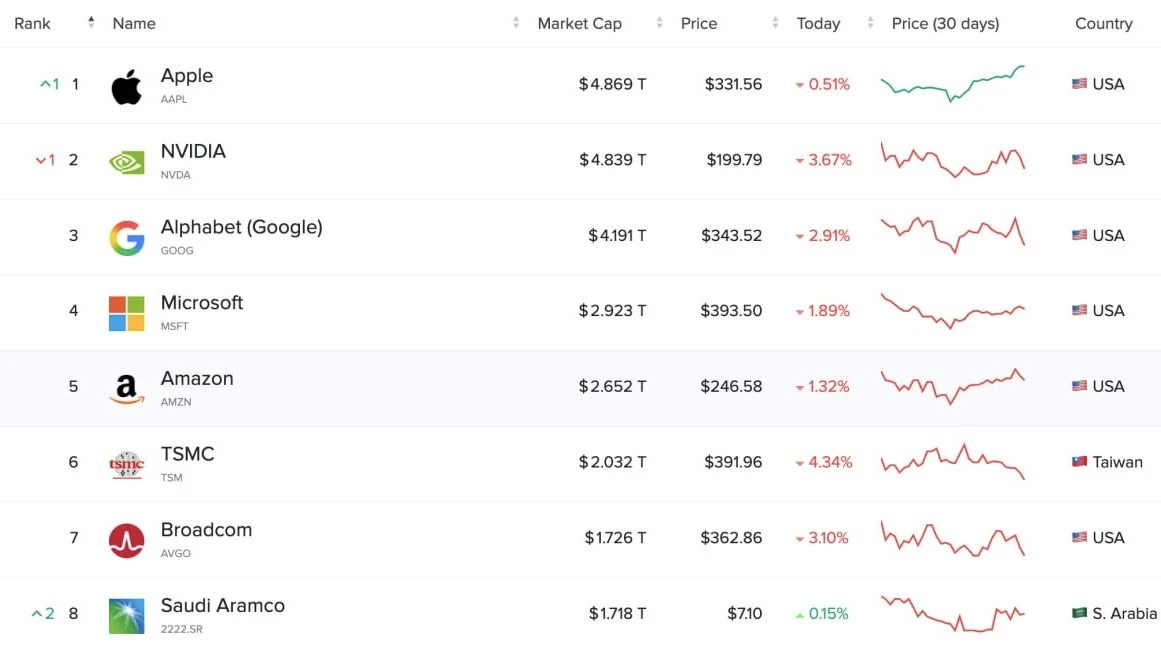The width and height of the screenshot is (1161, 653).
Task: Click the USA flag in Apple row
Action: click(1080, 84)
